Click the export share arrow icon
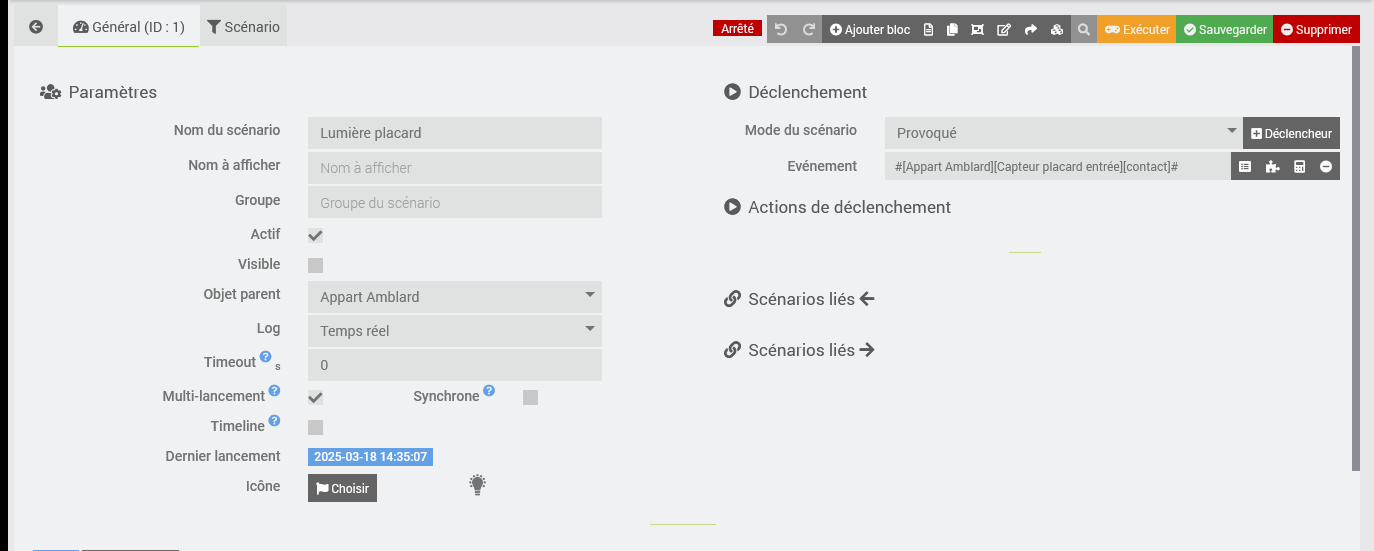Screen dimensions: 1374x551 (1030, 30)
